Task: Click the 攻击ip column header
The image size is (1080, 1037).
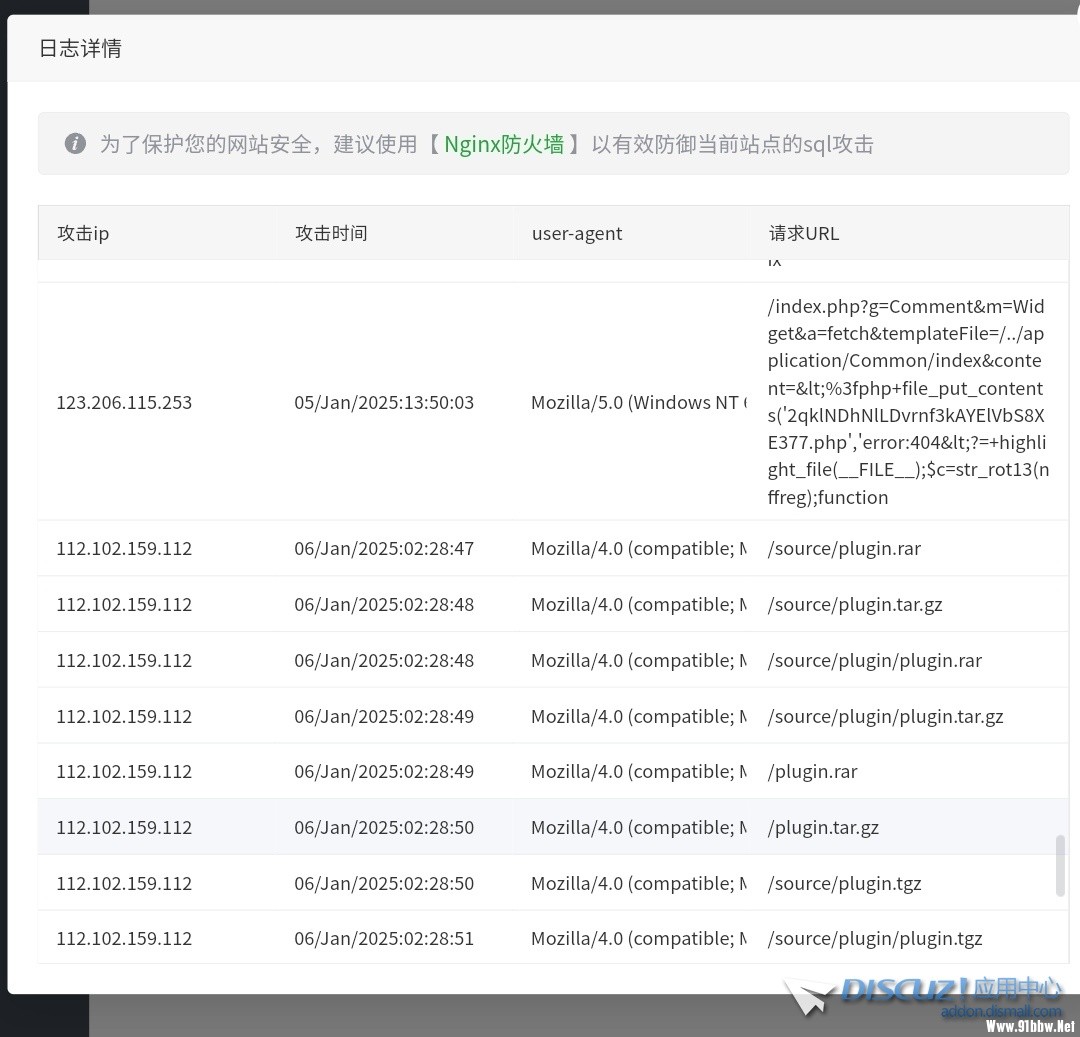Action: click(x=83, y=233)
